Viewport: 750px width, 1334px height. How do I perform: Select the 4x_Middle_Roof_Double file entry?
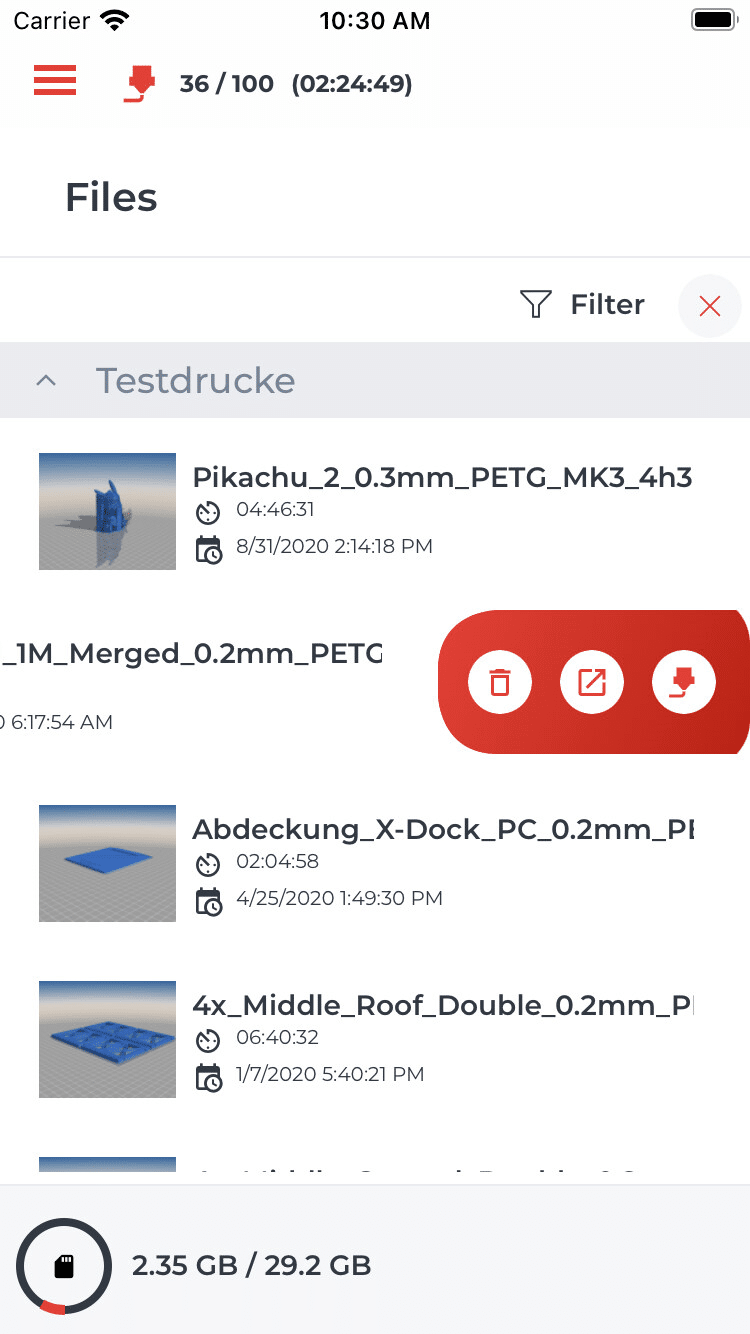442,1005
